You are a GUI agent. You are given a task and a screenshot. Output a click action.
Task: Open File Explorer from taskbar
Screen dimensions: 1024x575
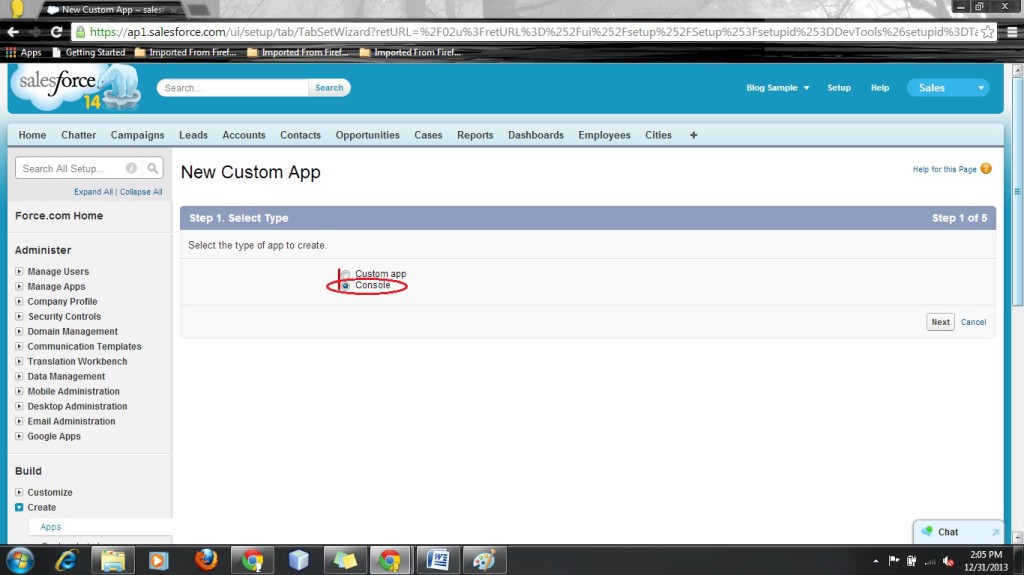(x=113, y=561)
